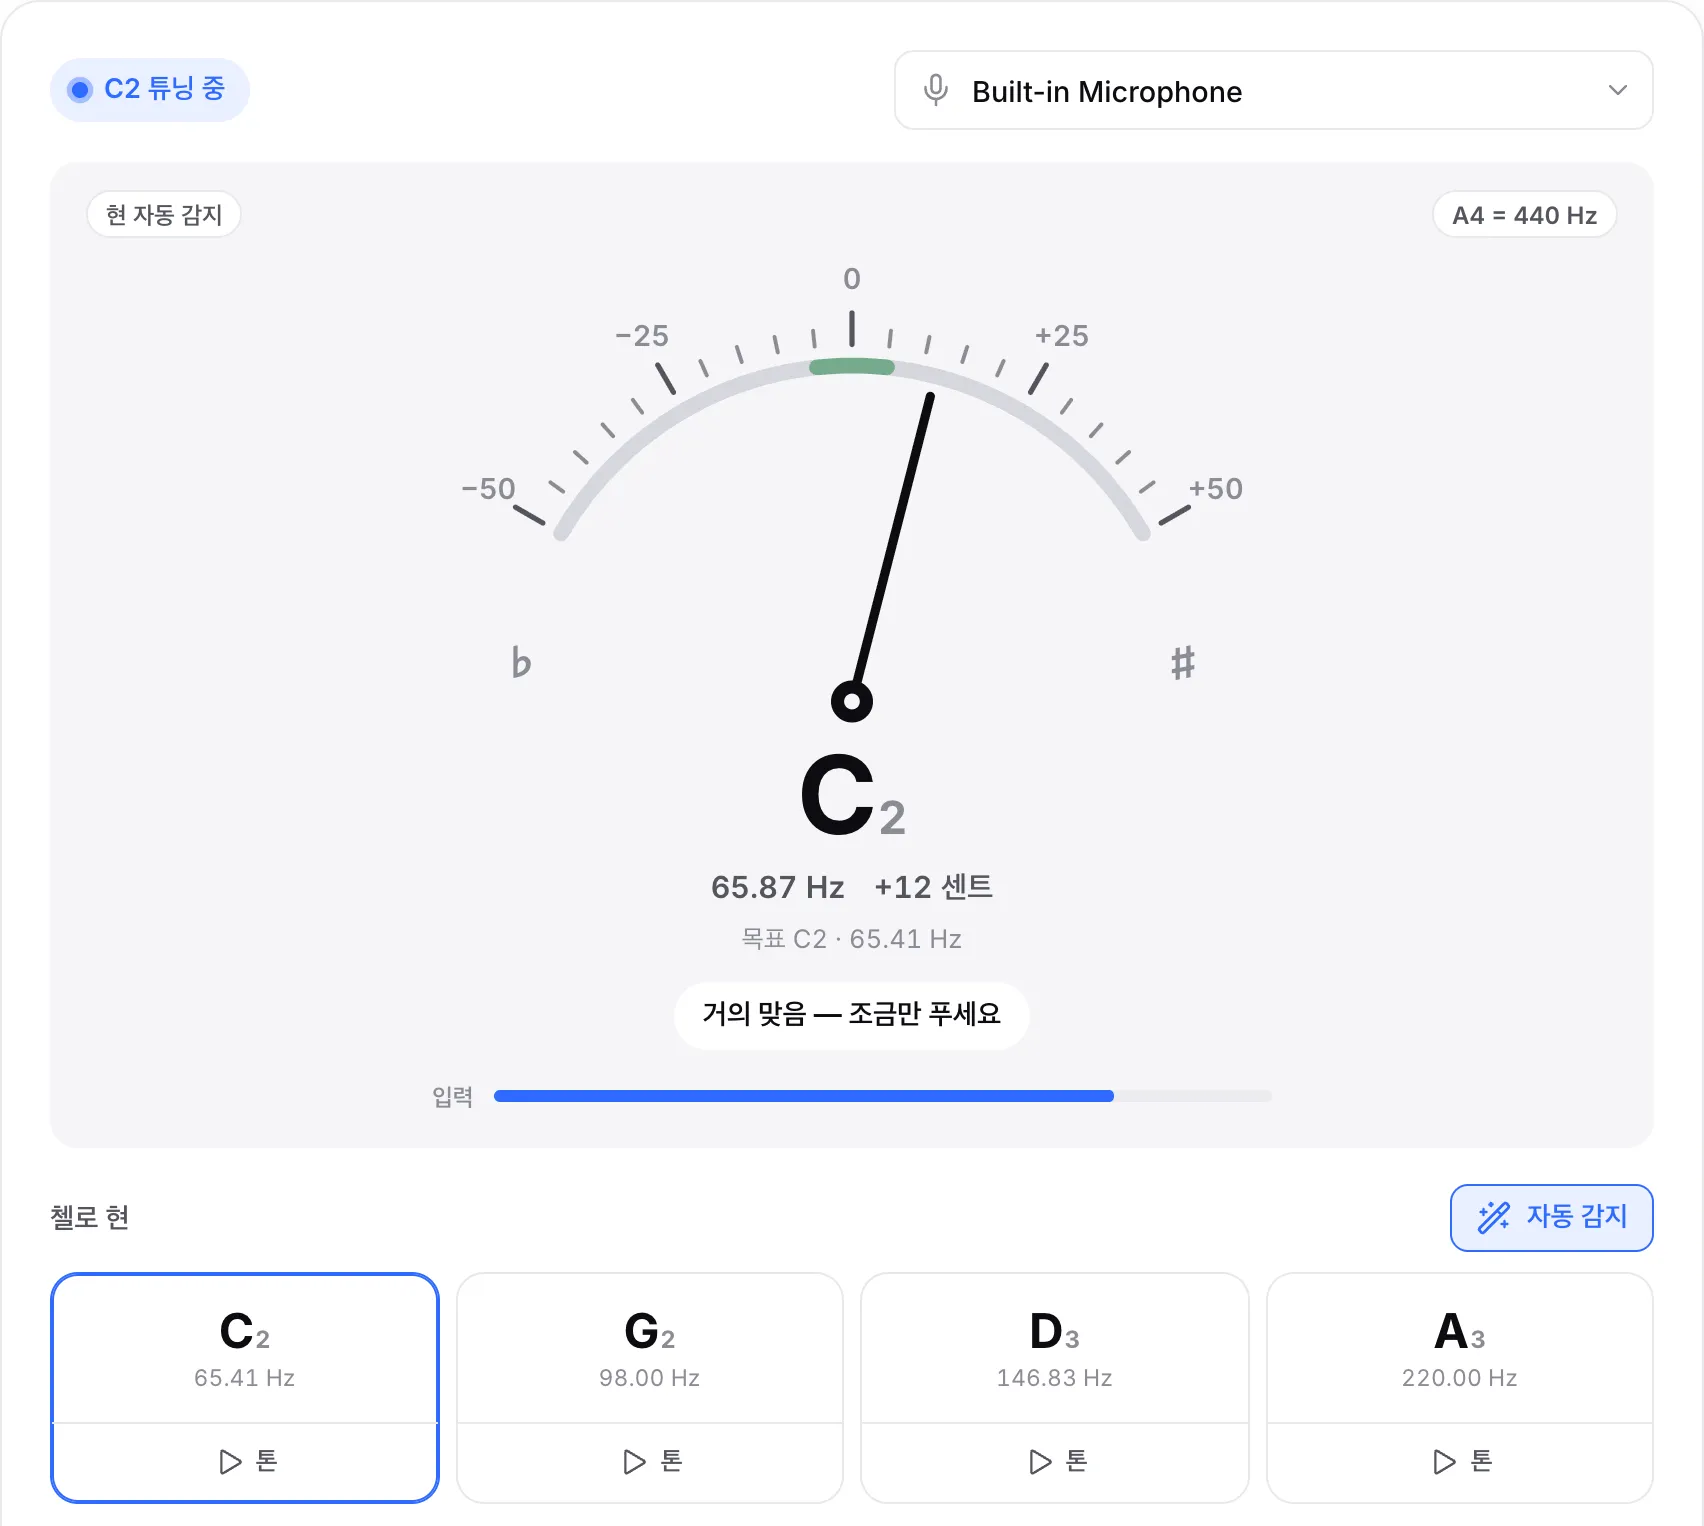Image resolution: width=1704 pixels, height=1526 pixels.
Task: Select the D3 146.83 Hz string card
Action: click(x=1055, y=1349)
